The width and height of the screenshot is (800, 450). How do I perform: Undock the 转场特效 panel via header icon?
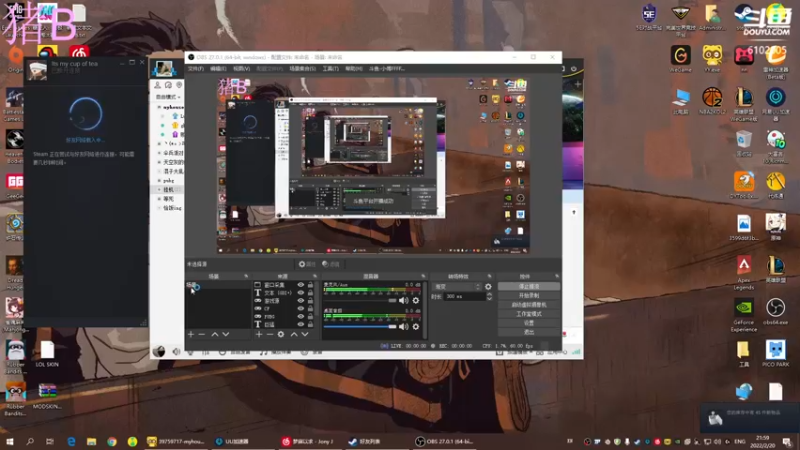pyautogui.click(x=489, y=276)
